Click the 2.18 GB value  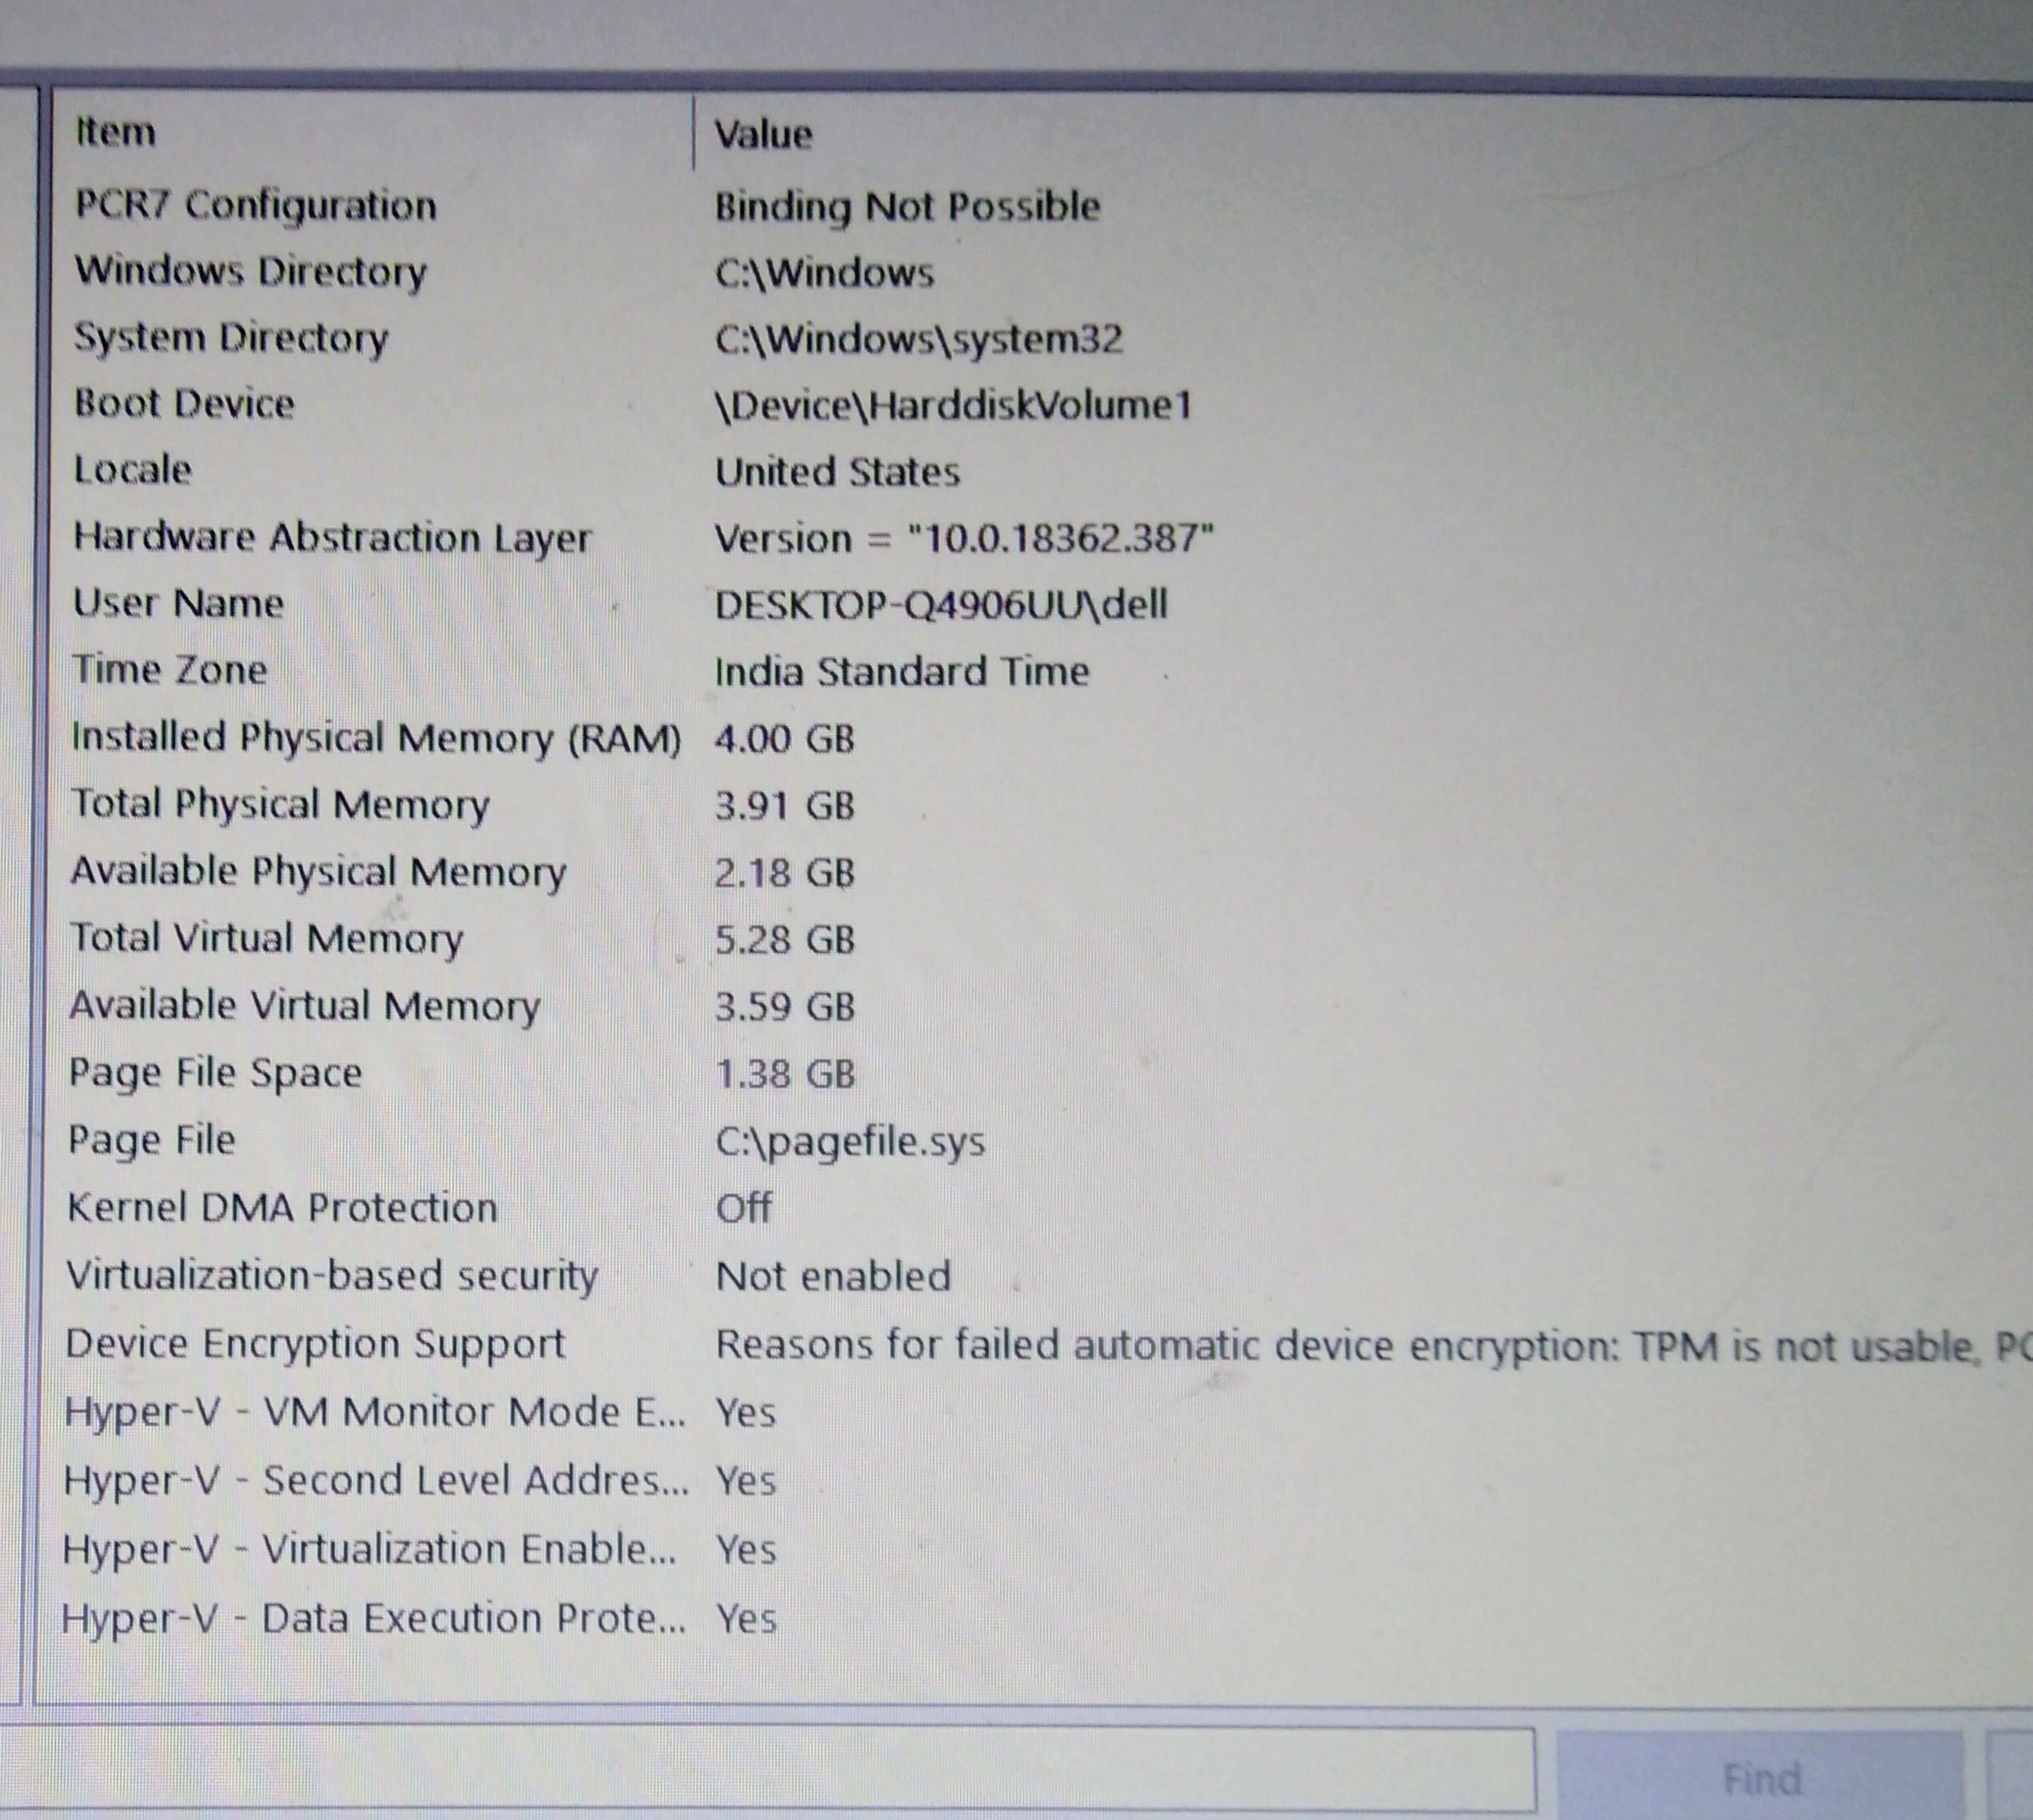[x=784, y=873]
